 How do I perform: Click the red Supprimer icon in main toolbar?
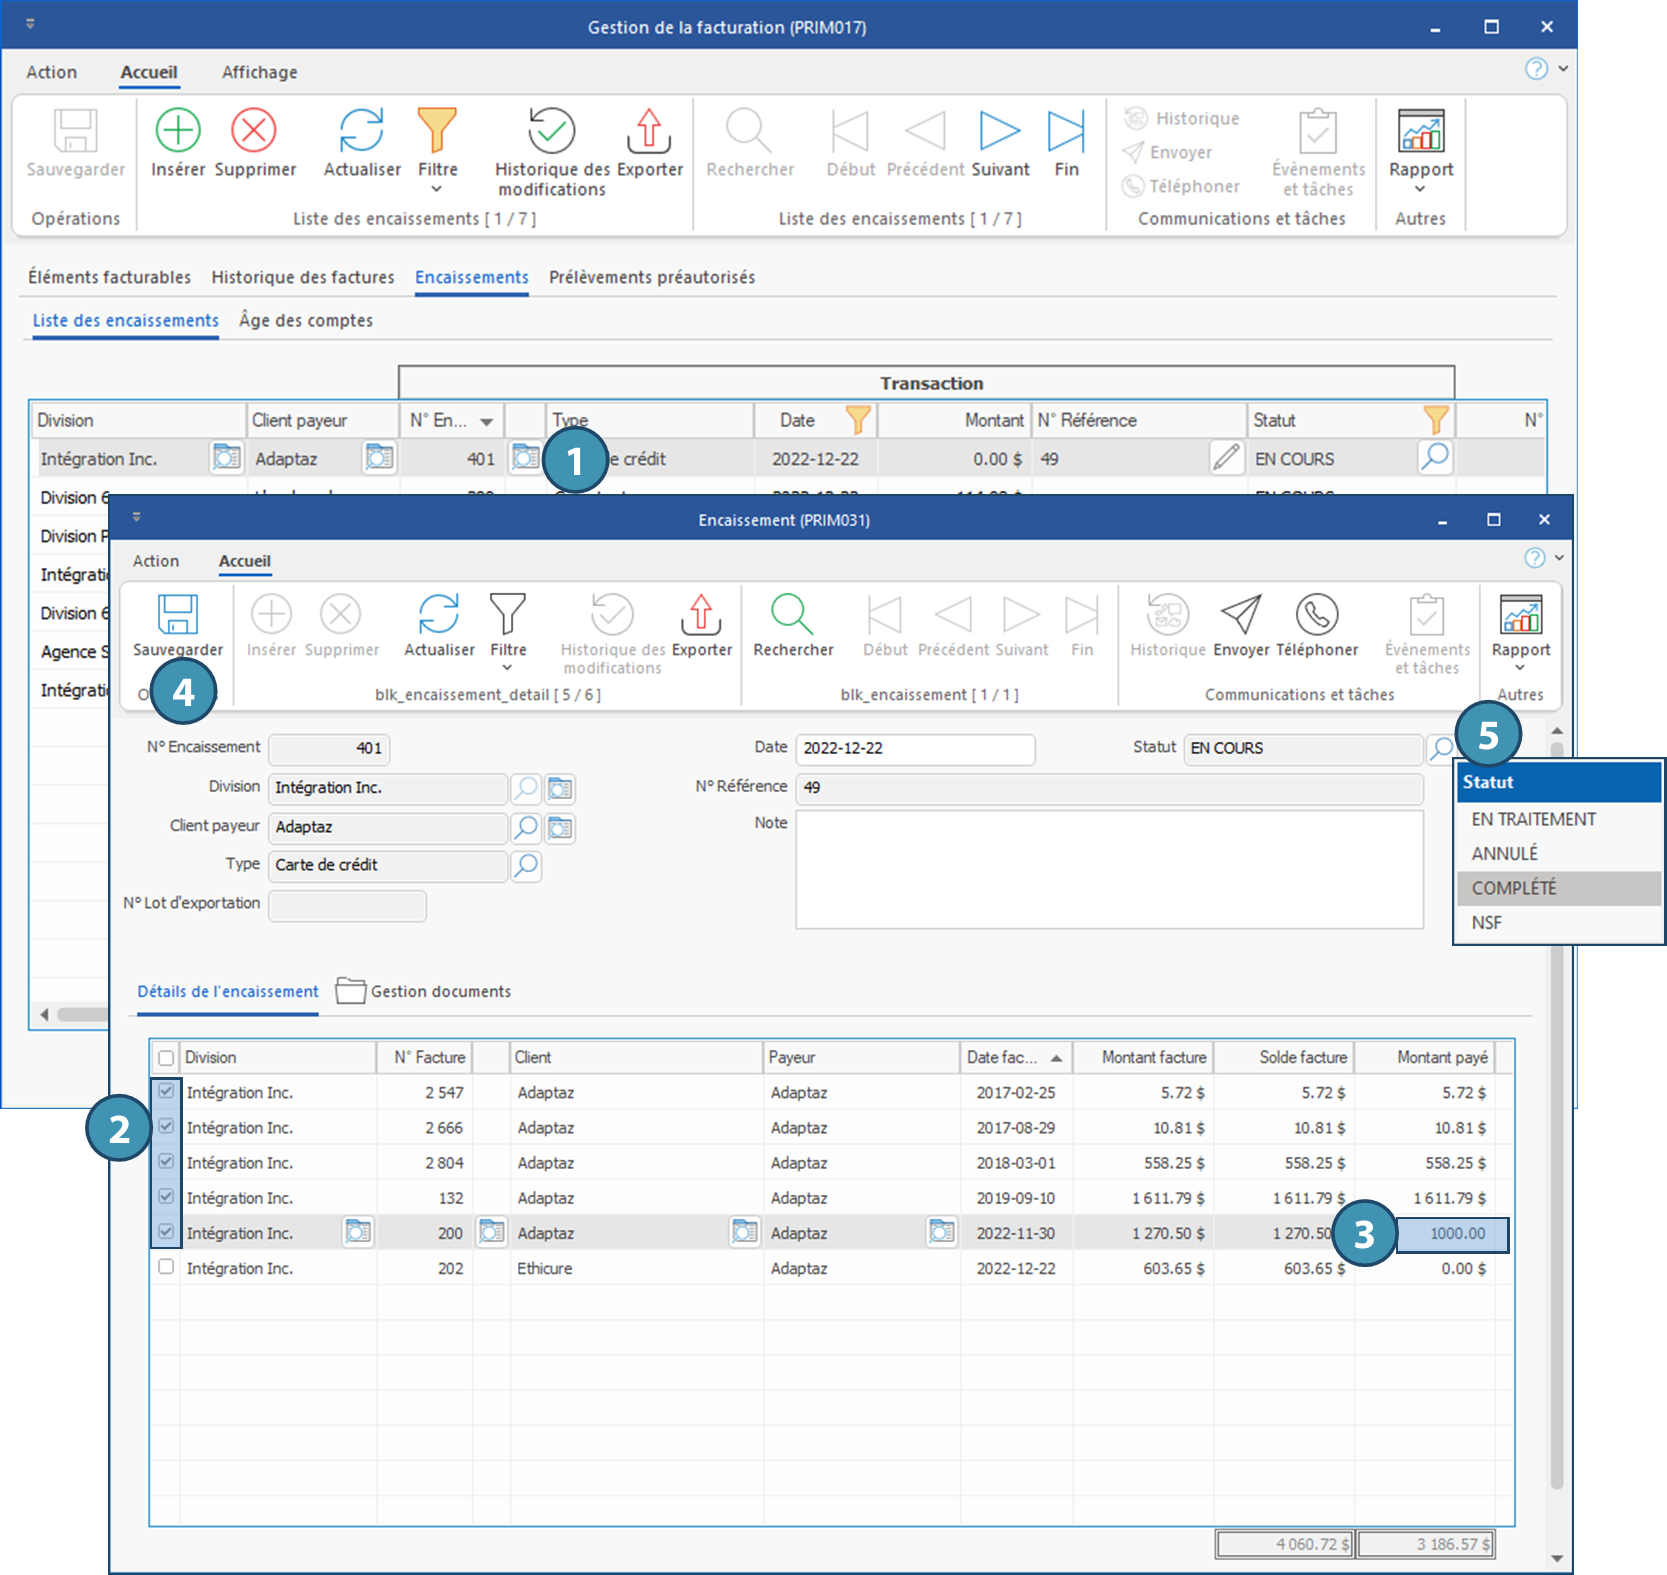pos(254,131)
